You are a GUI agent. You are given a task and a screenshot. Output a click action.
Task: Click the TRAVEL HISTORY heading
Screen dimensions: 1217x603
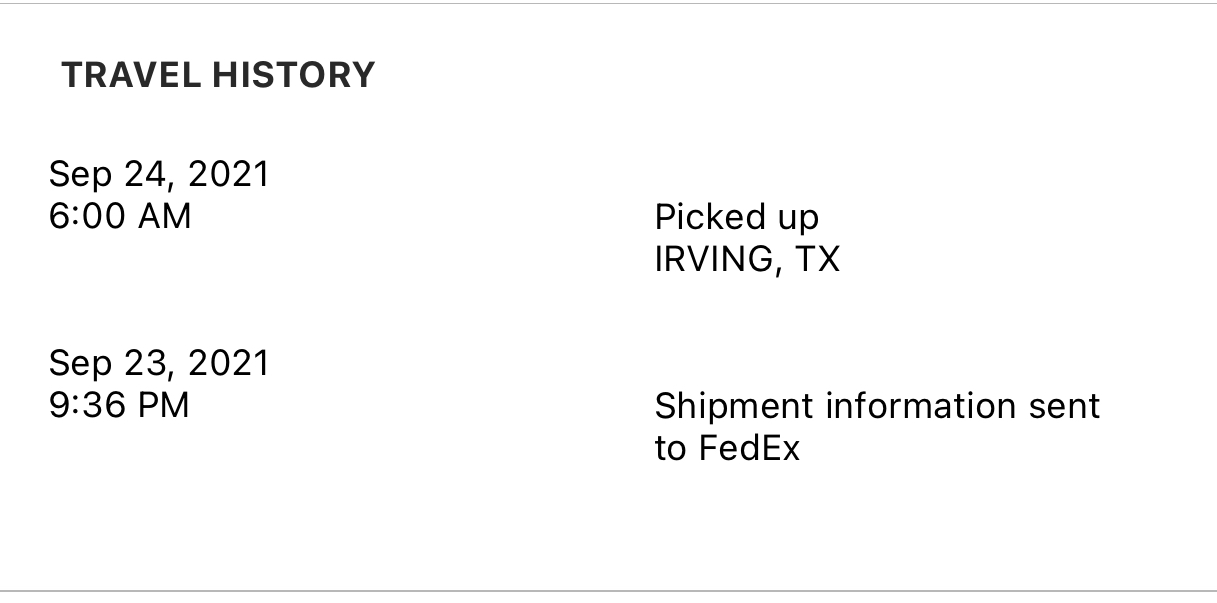(218, 75)
